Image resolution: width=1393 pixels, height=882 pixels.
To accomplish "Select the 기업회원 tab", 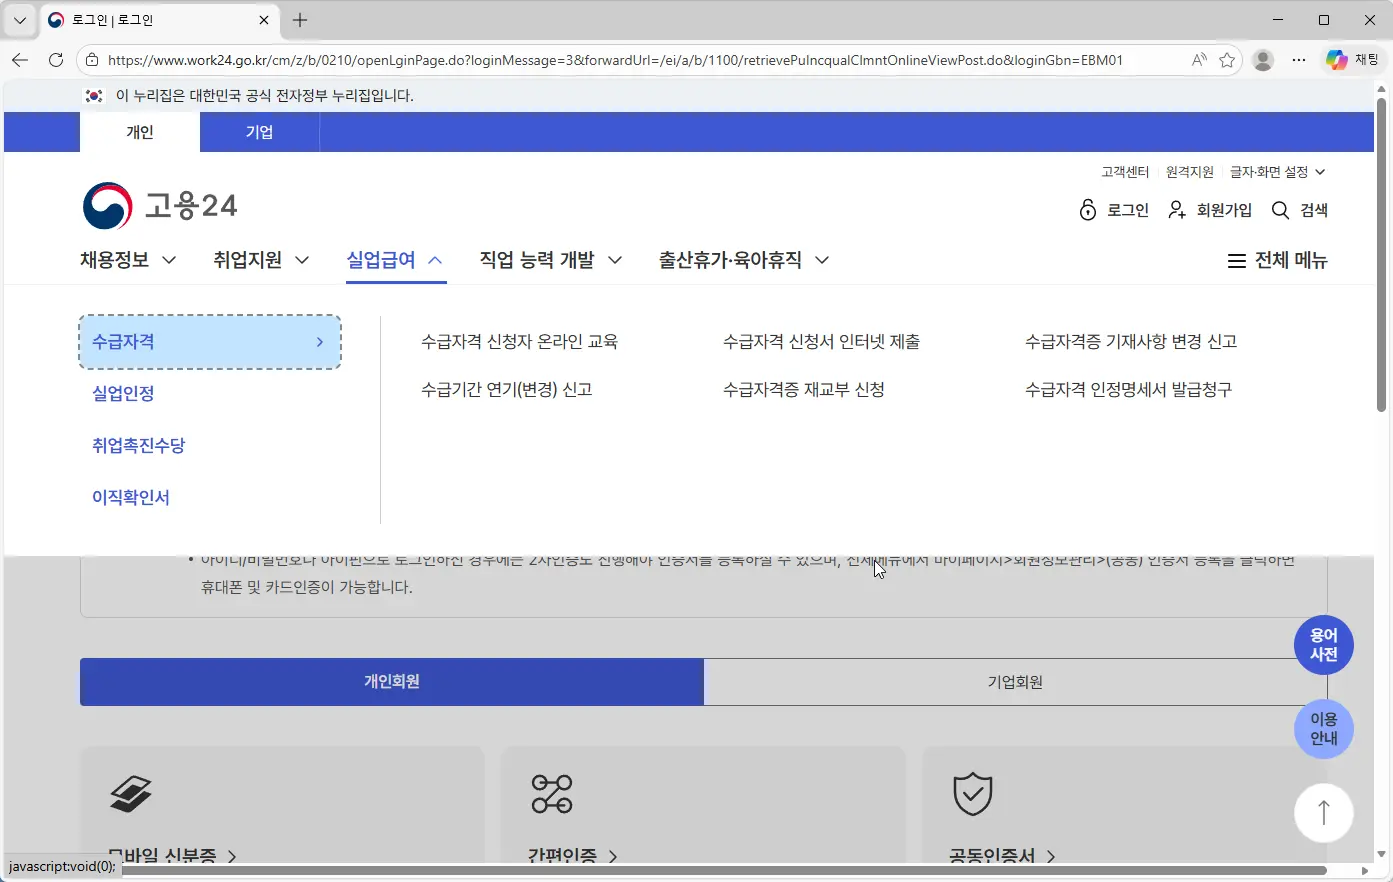I will [x=1014, y=682].
